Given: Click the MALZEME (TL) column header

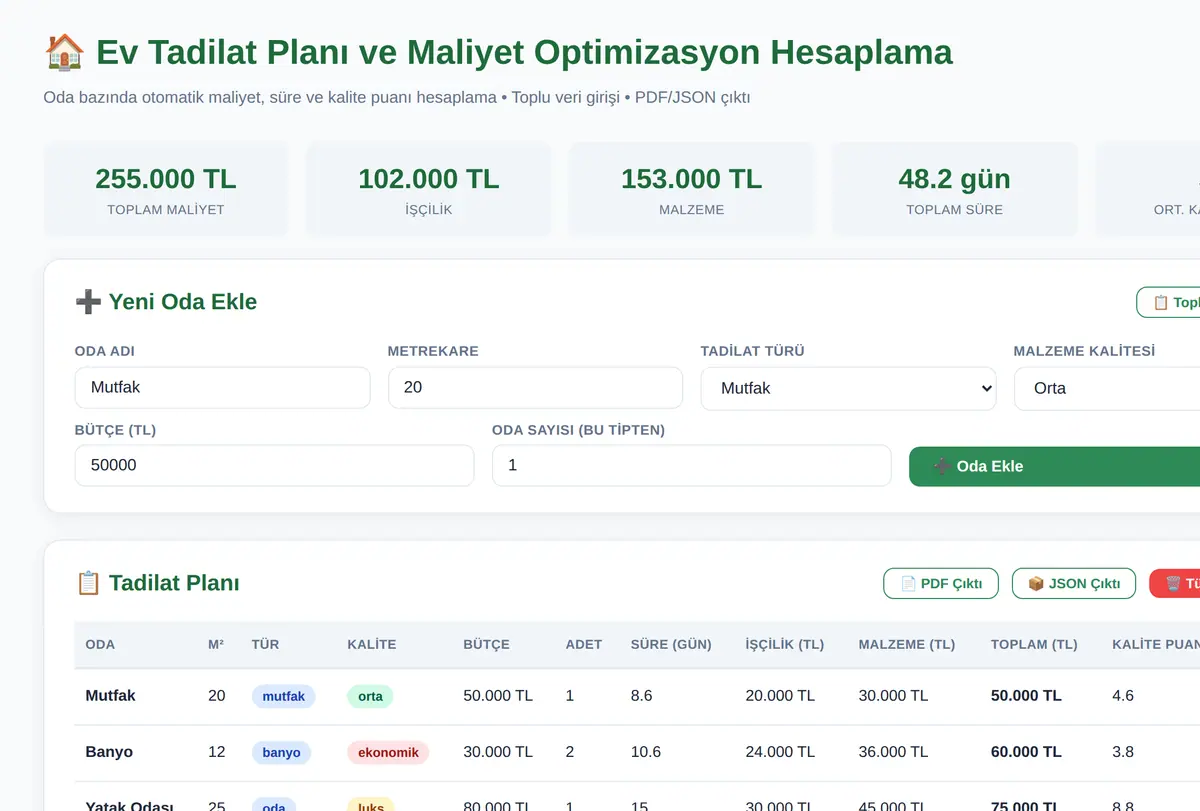Looking at the screenshot, I should tap(907, 644).
